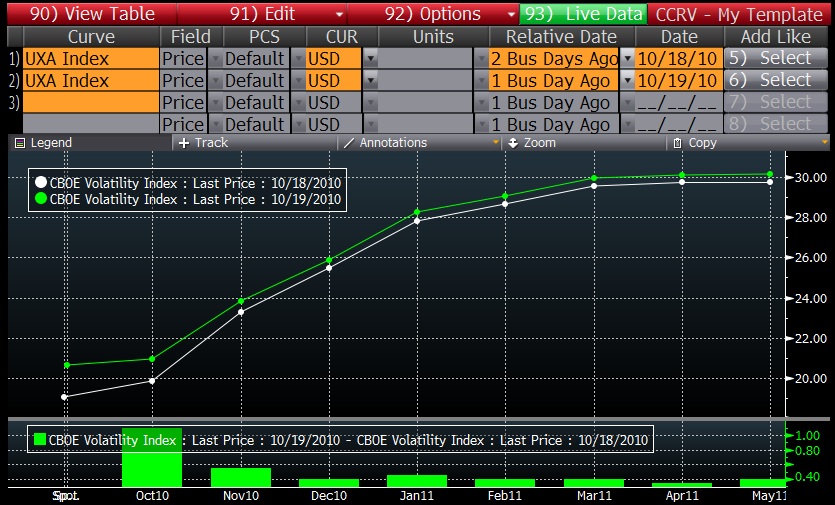Click the Jan11 difference bar
The height and width of the screenshot is (505, 835).
pyautogui.click(x=417, y=480)
